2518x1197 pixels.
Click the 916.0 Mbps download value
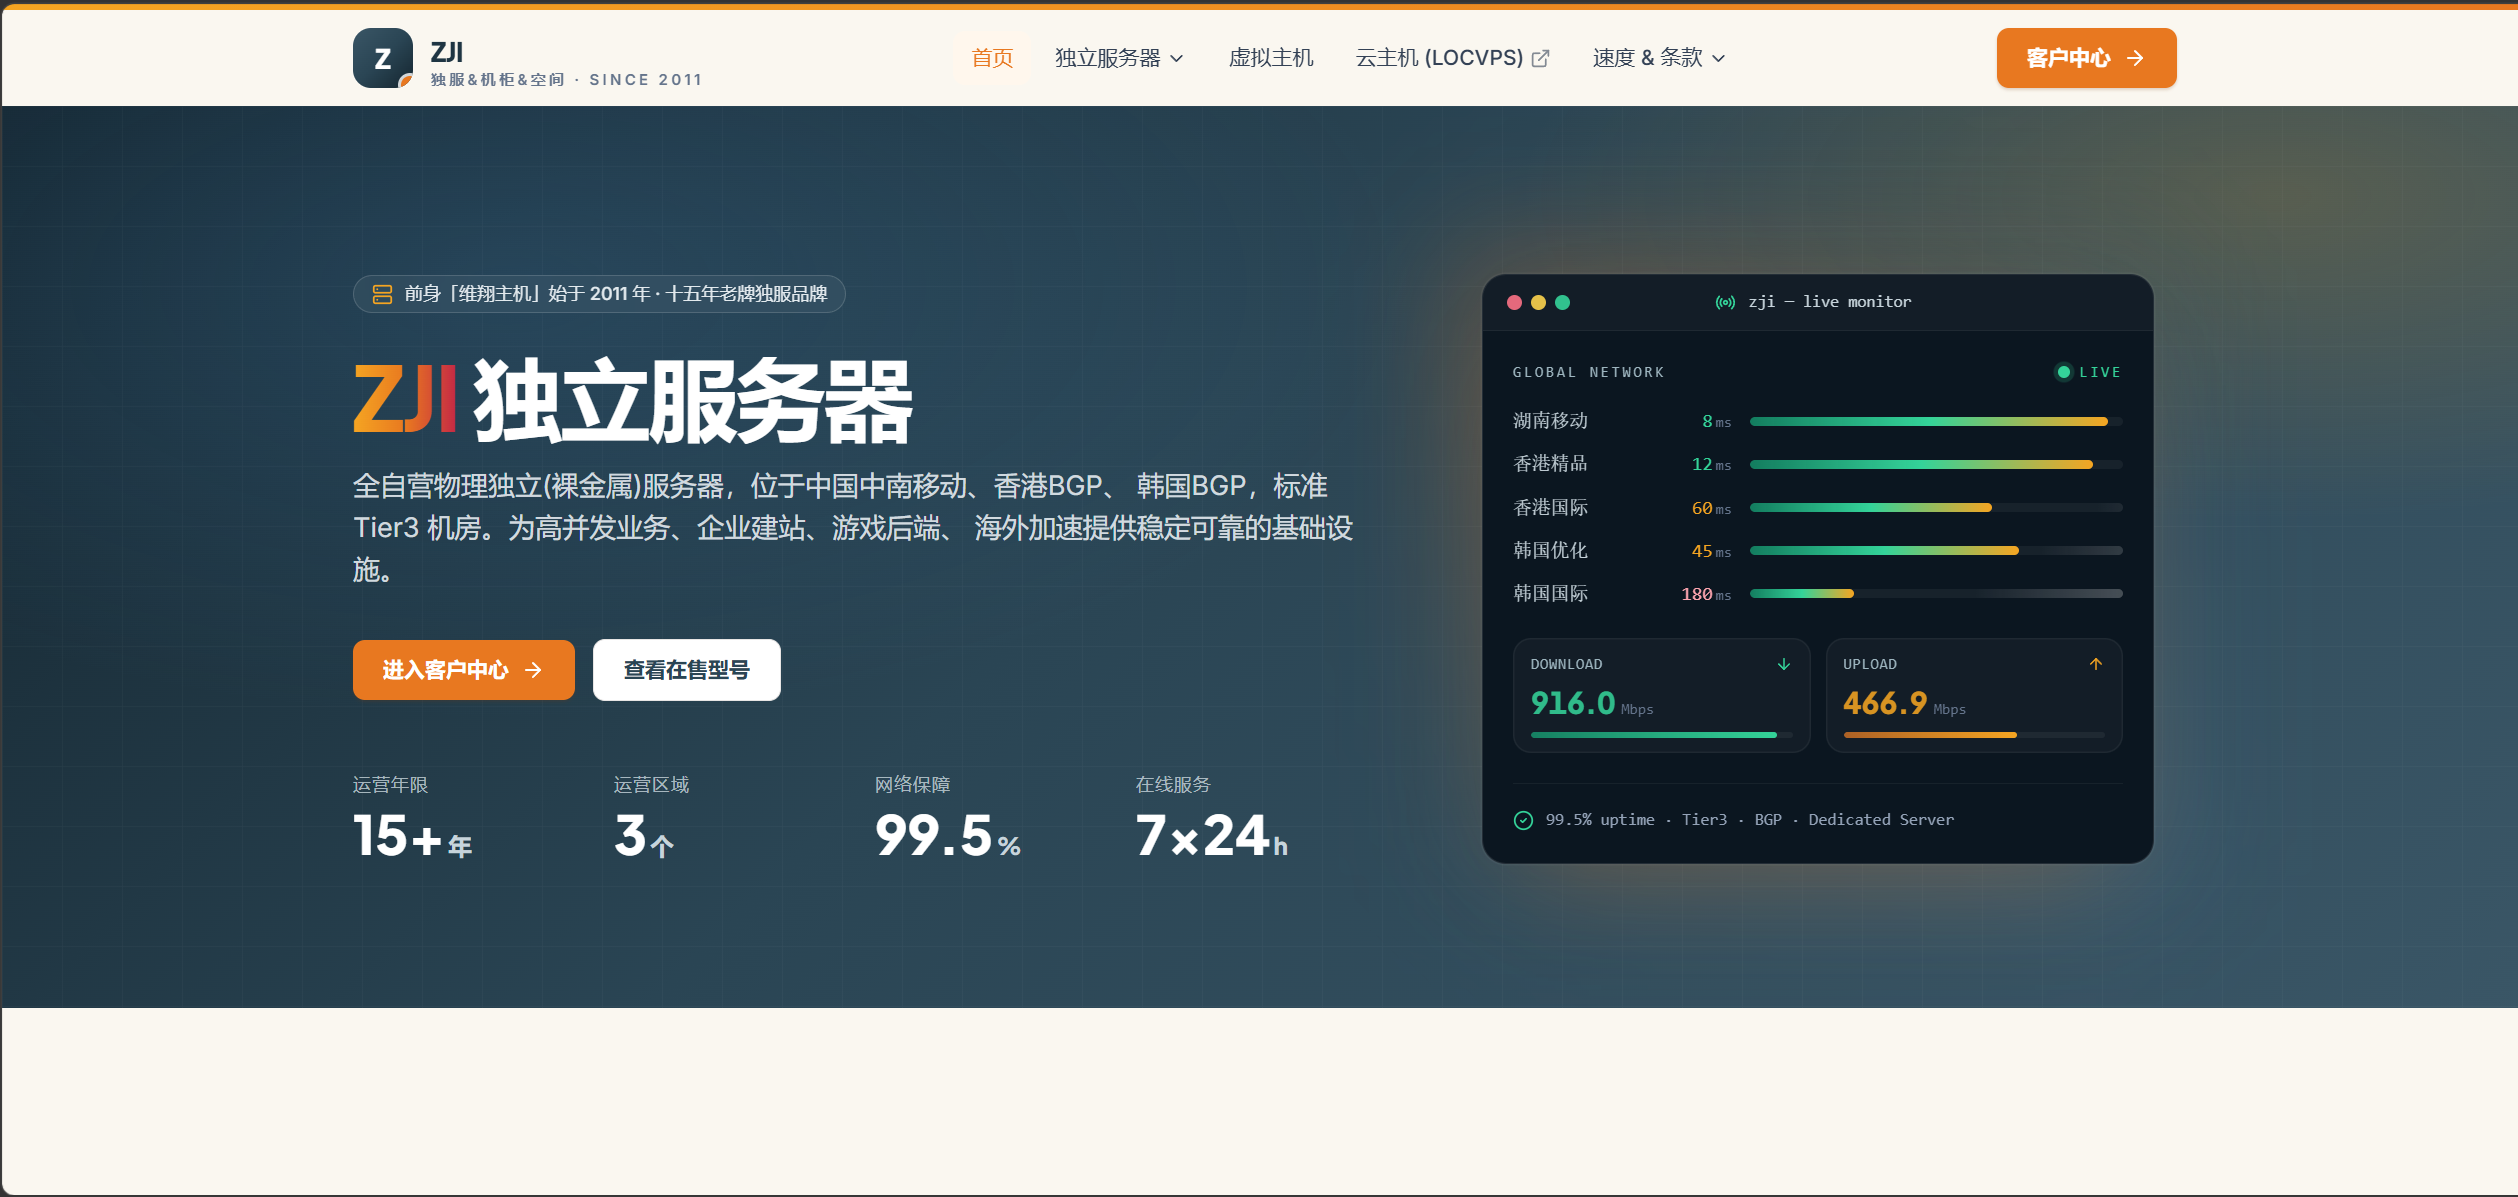pyautogui.click(x=1591, y=703)
